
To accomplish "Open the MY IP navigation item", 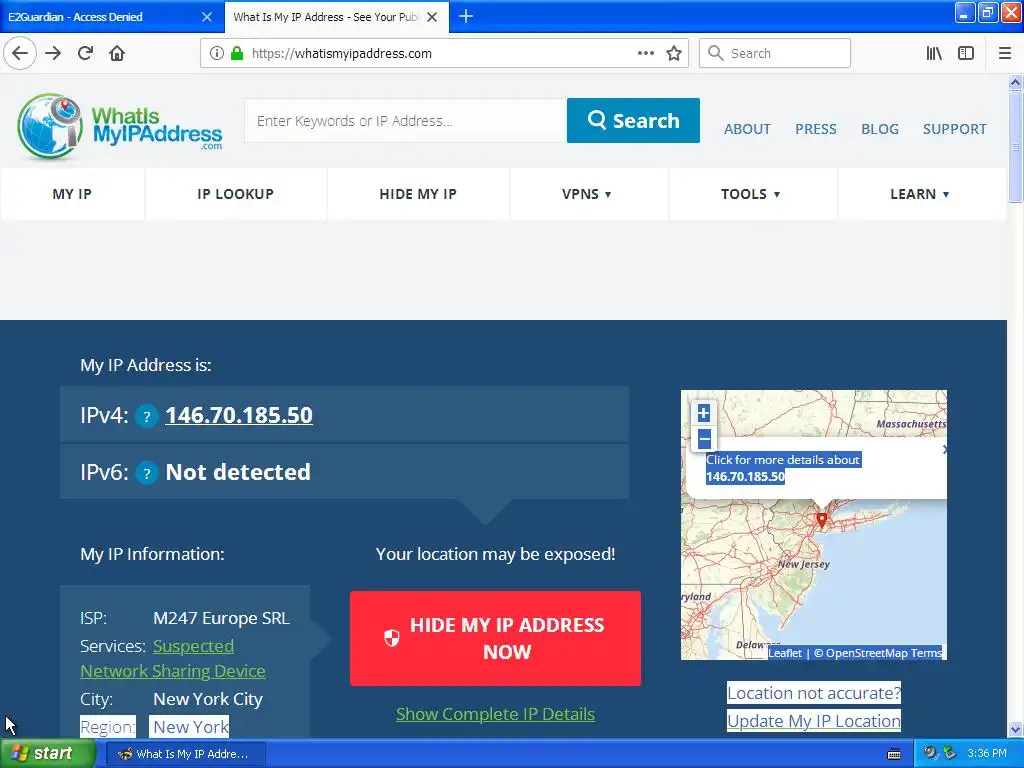I will (72, 194).
